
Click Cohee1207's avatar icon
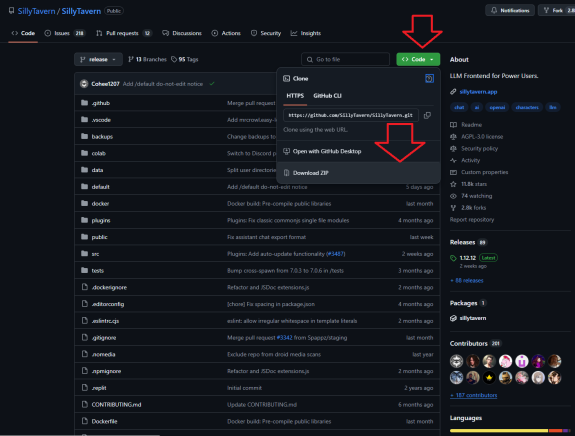tap(84, 84)
